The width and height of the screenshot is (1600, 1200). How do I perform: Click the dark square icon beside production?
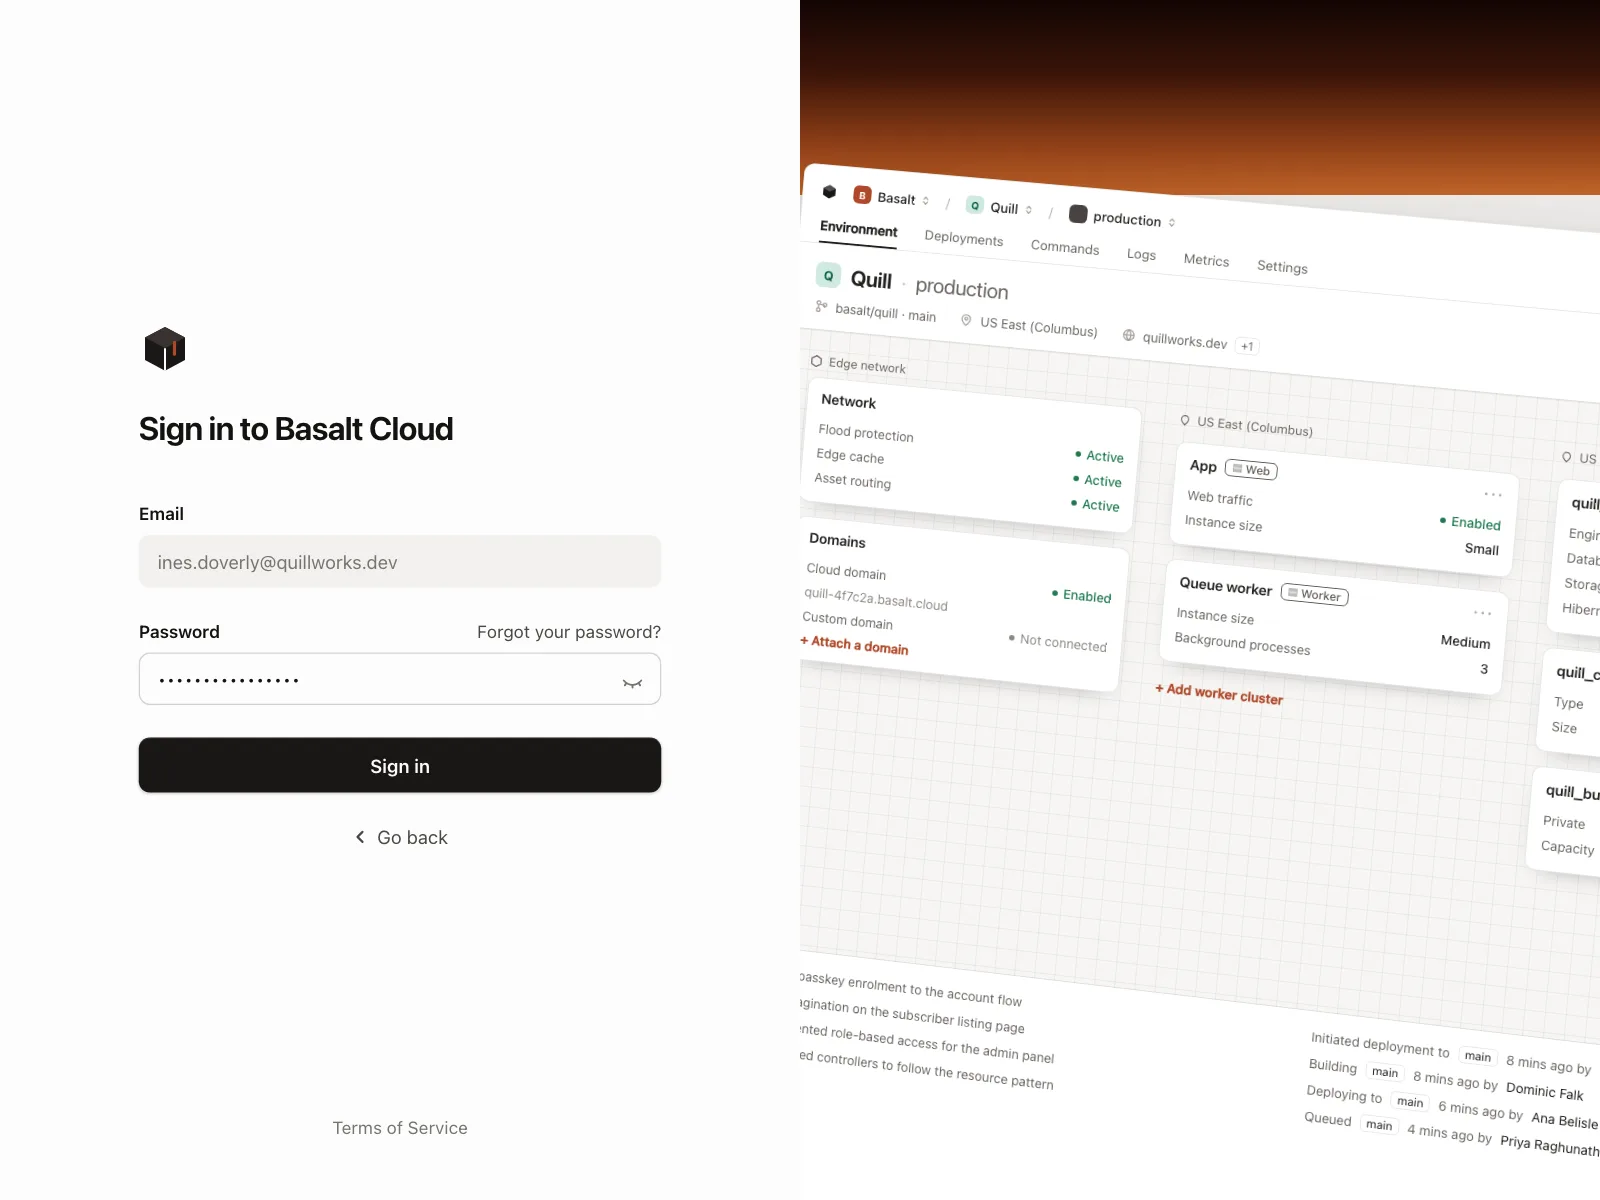point(1078,214)
